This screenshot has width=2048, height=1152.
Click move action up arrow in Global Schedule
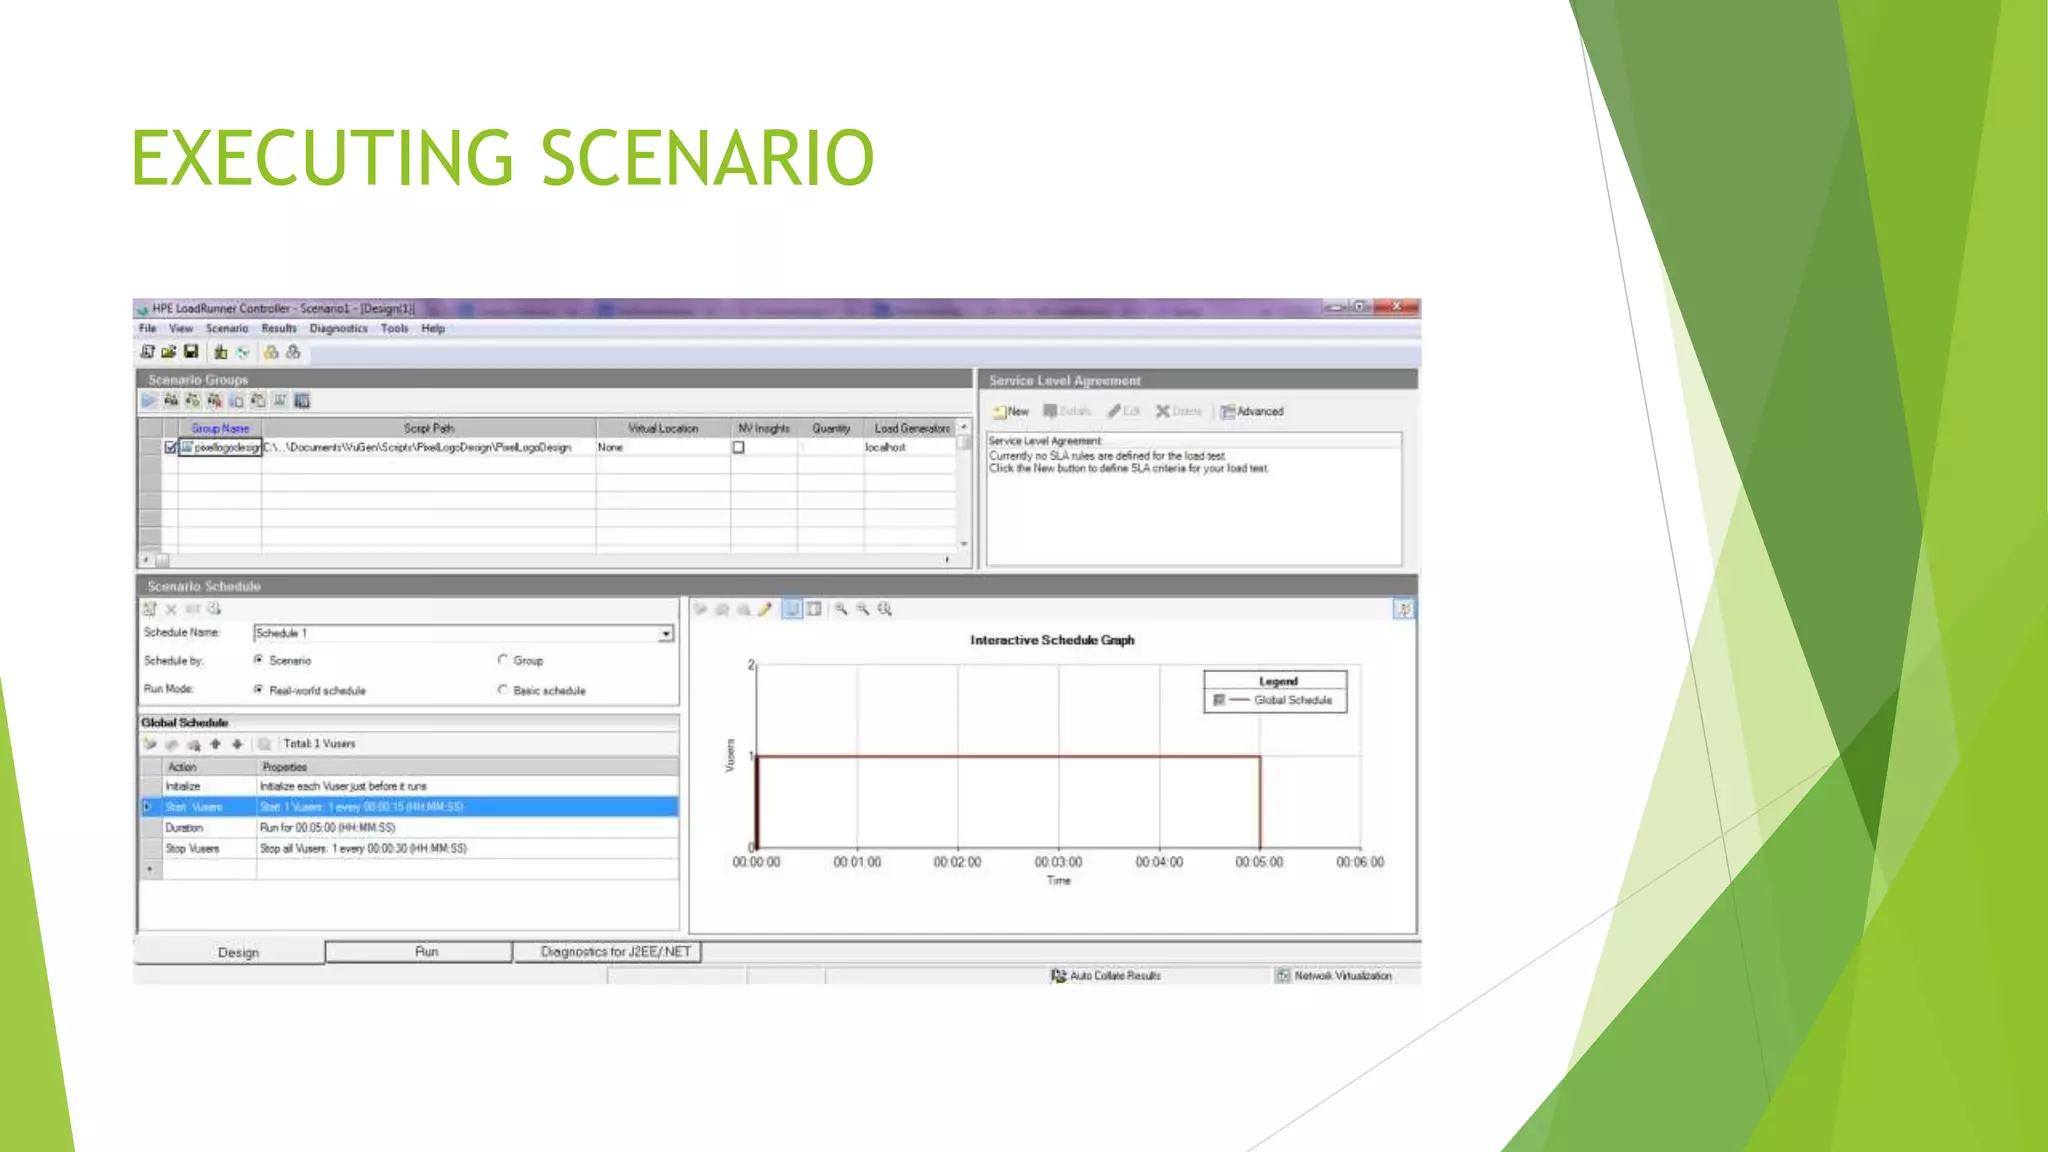(x=215, y=744)
